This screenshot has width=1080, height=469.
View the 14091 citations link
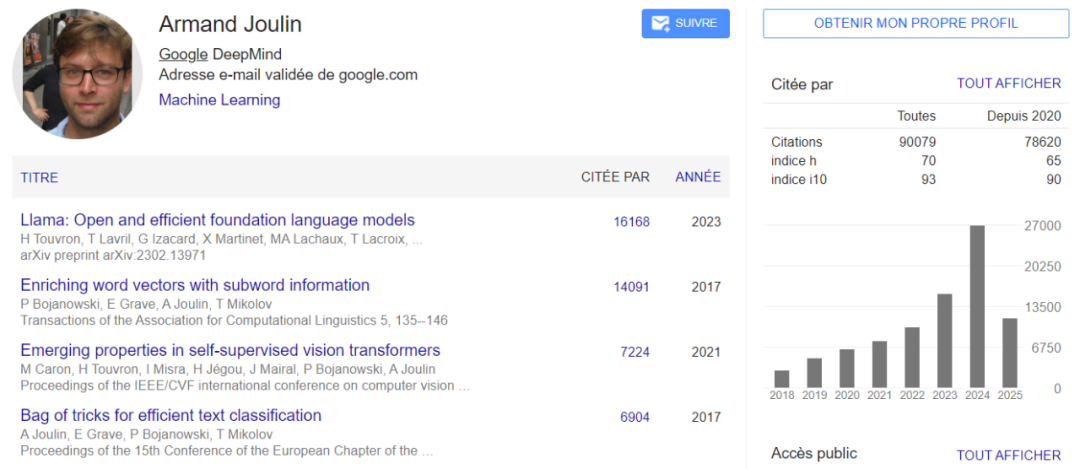631,287
